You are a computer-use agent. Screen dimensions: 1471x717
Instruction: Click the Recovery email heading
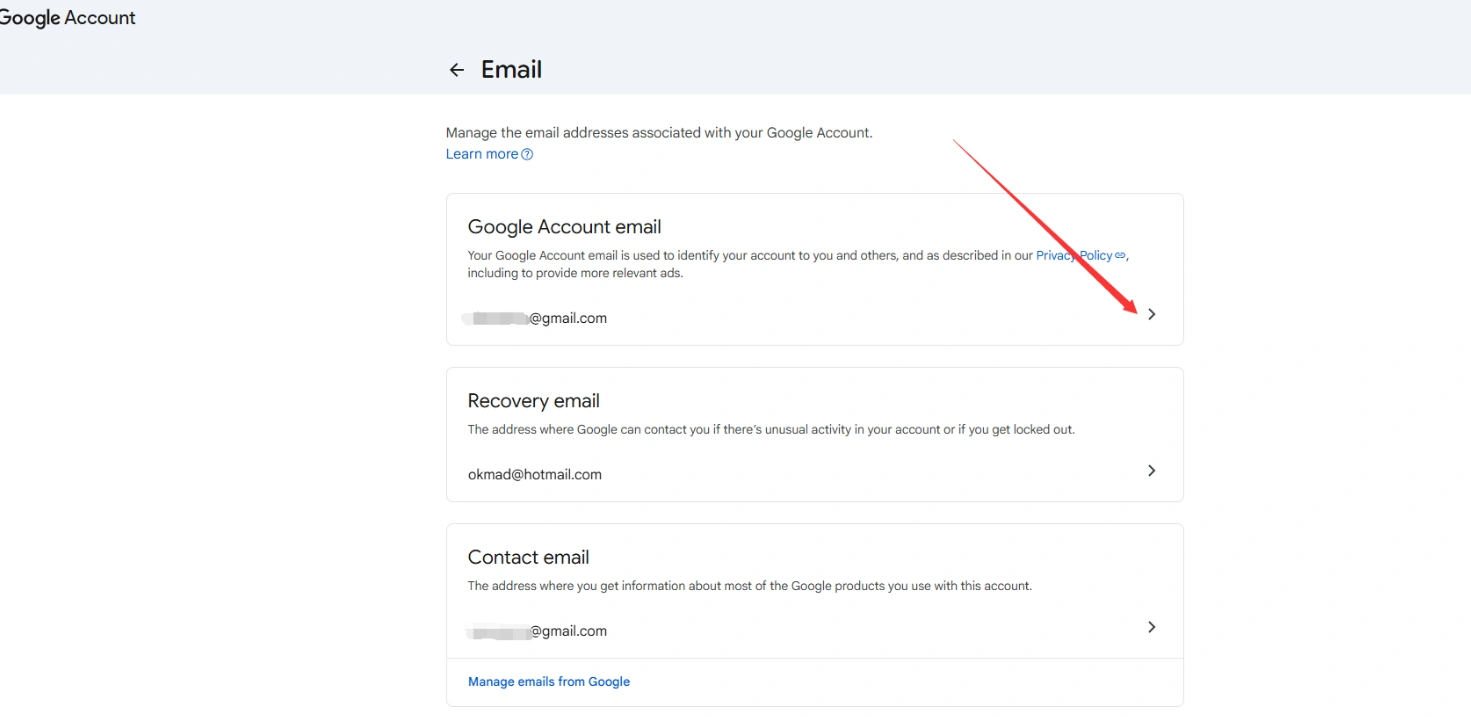tap(534, 401)
